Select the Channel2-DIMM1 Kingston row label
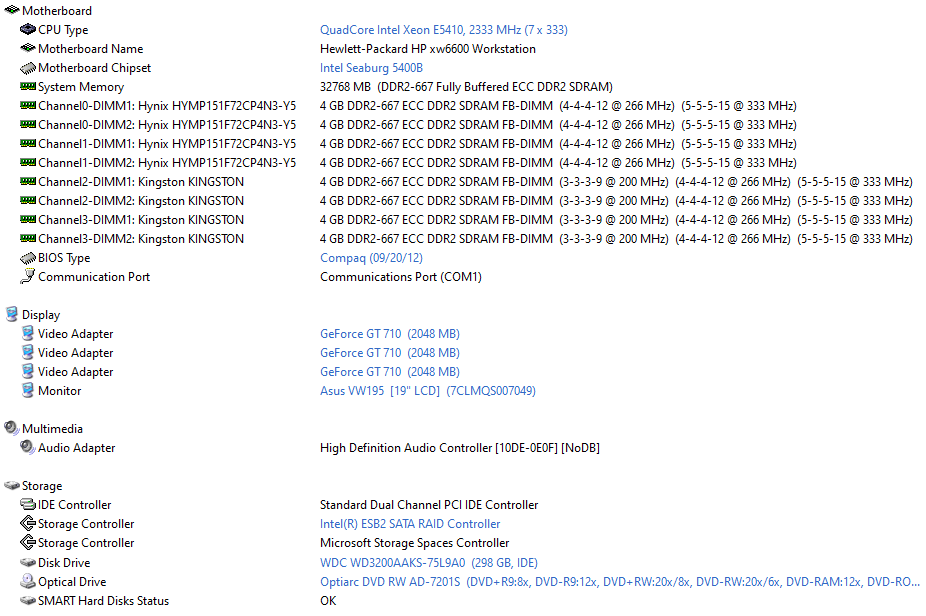The image size is (926, 616). point(141,182)
